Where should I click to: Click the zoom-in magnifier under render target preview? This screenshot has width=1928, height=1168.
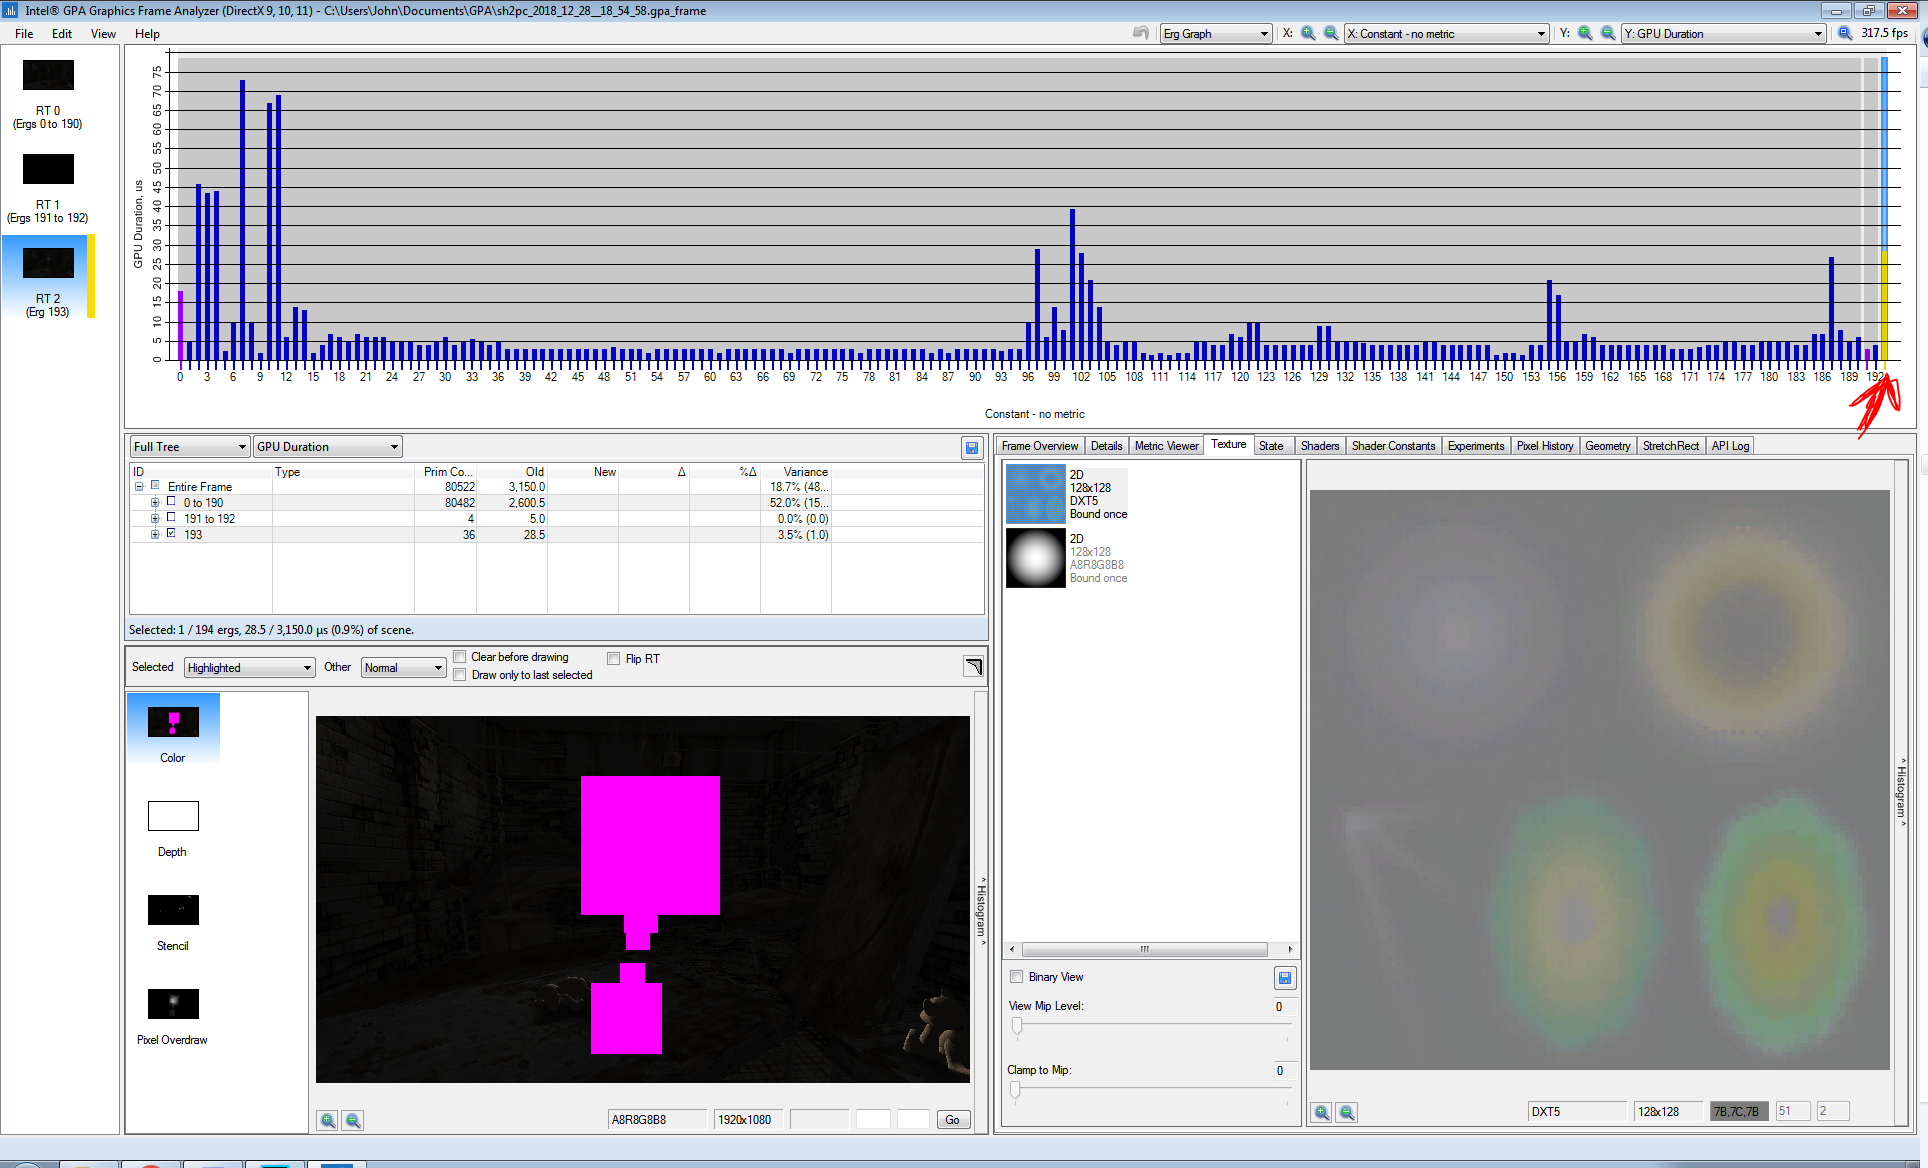point(327,1120)
